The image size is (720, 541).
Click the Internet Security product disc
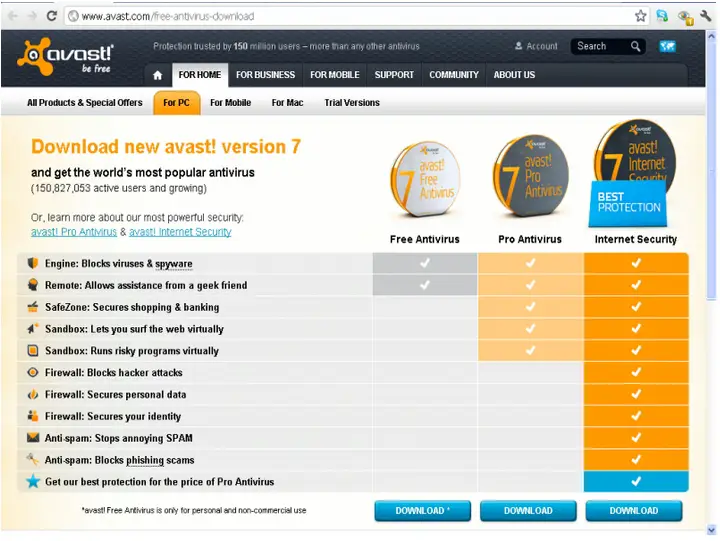click(x=636, y=152)
